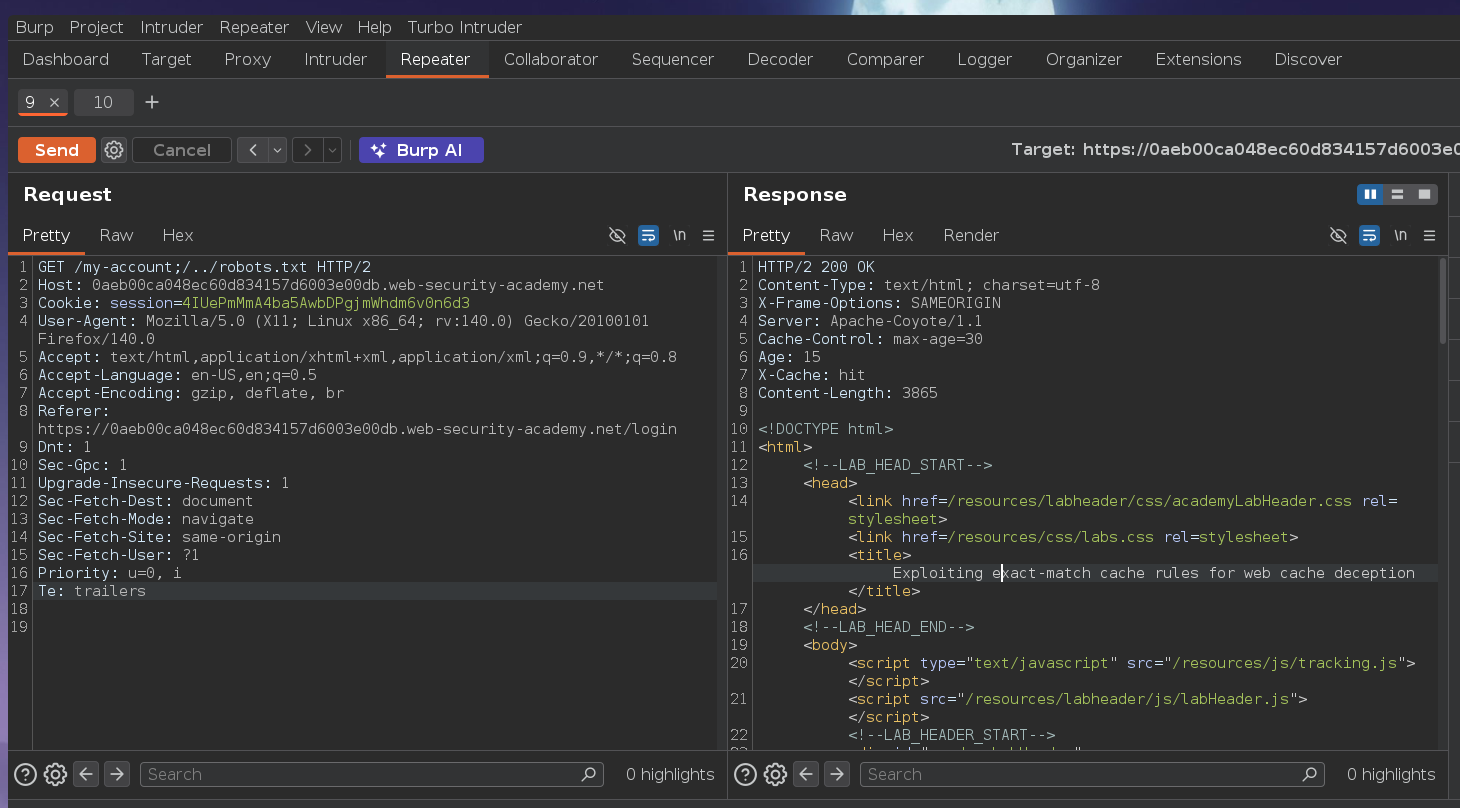The height and width of the screenshot is (808, 1460).
Task: Open forward history dropdown arrow
Action: 333,150
